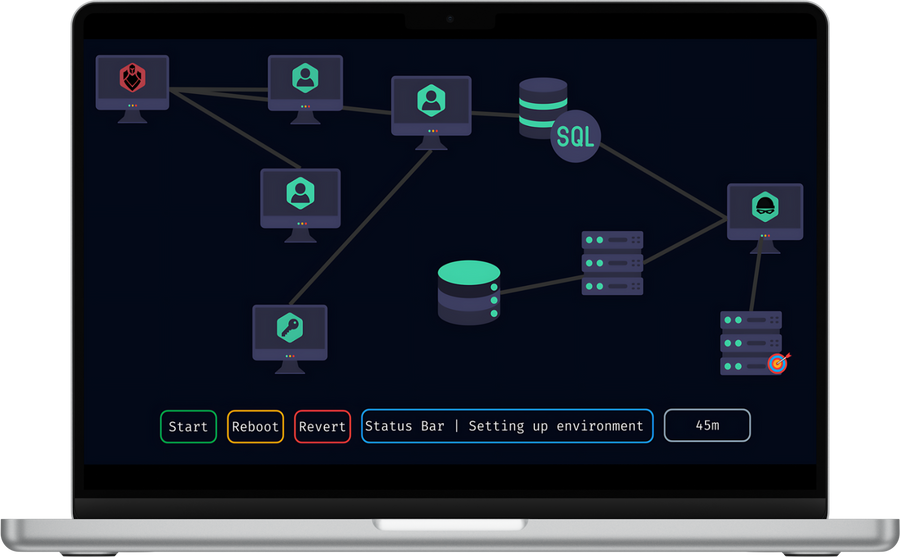900x557 pixels.
Task: Select server rack connected to database cylinder
Action: pos(612,263)
